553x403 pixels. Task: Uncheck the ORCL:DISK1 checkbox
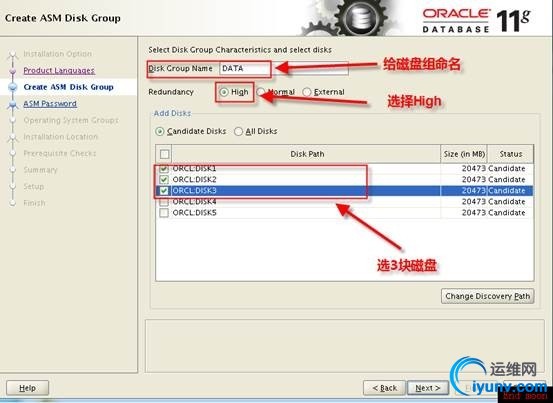(x=164, y=169)
